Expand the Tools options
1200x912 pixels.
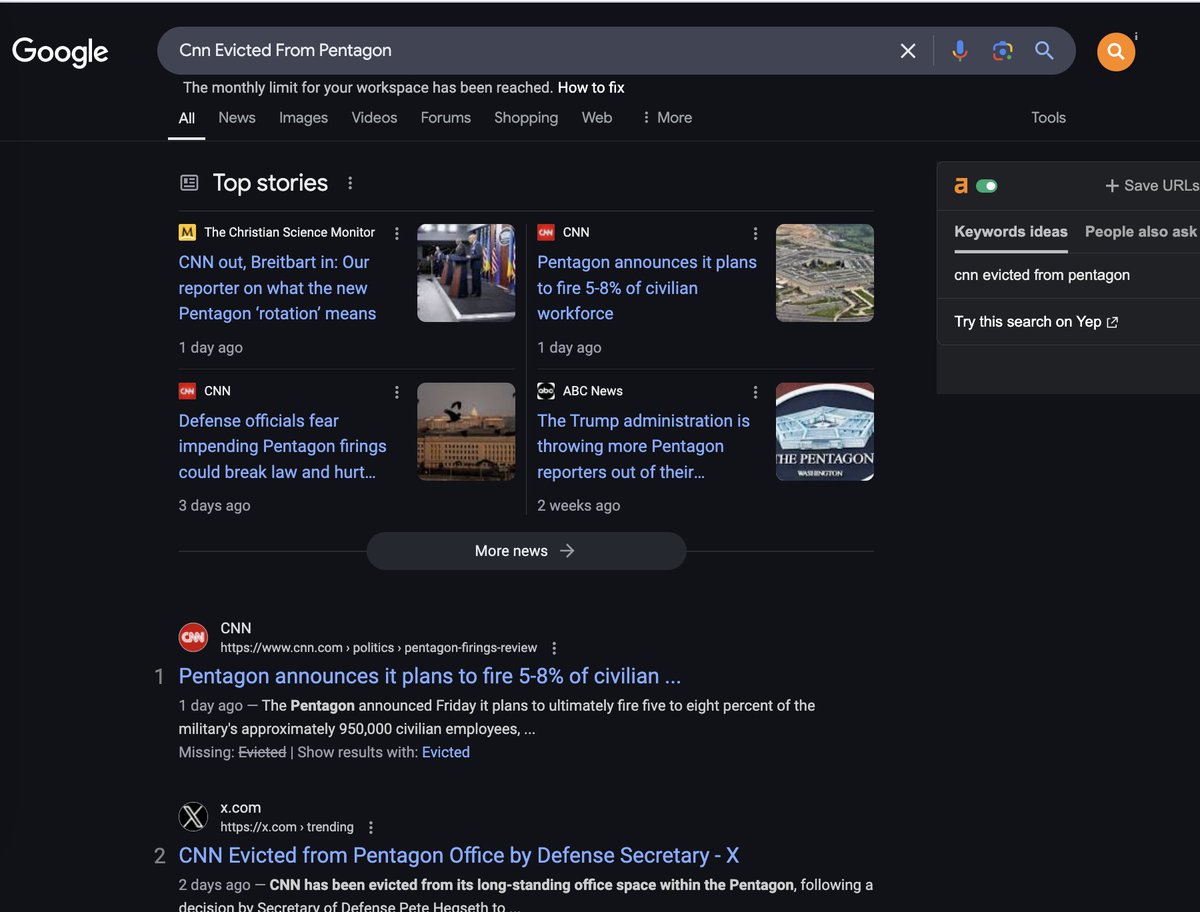click(x=1048, y=117)
